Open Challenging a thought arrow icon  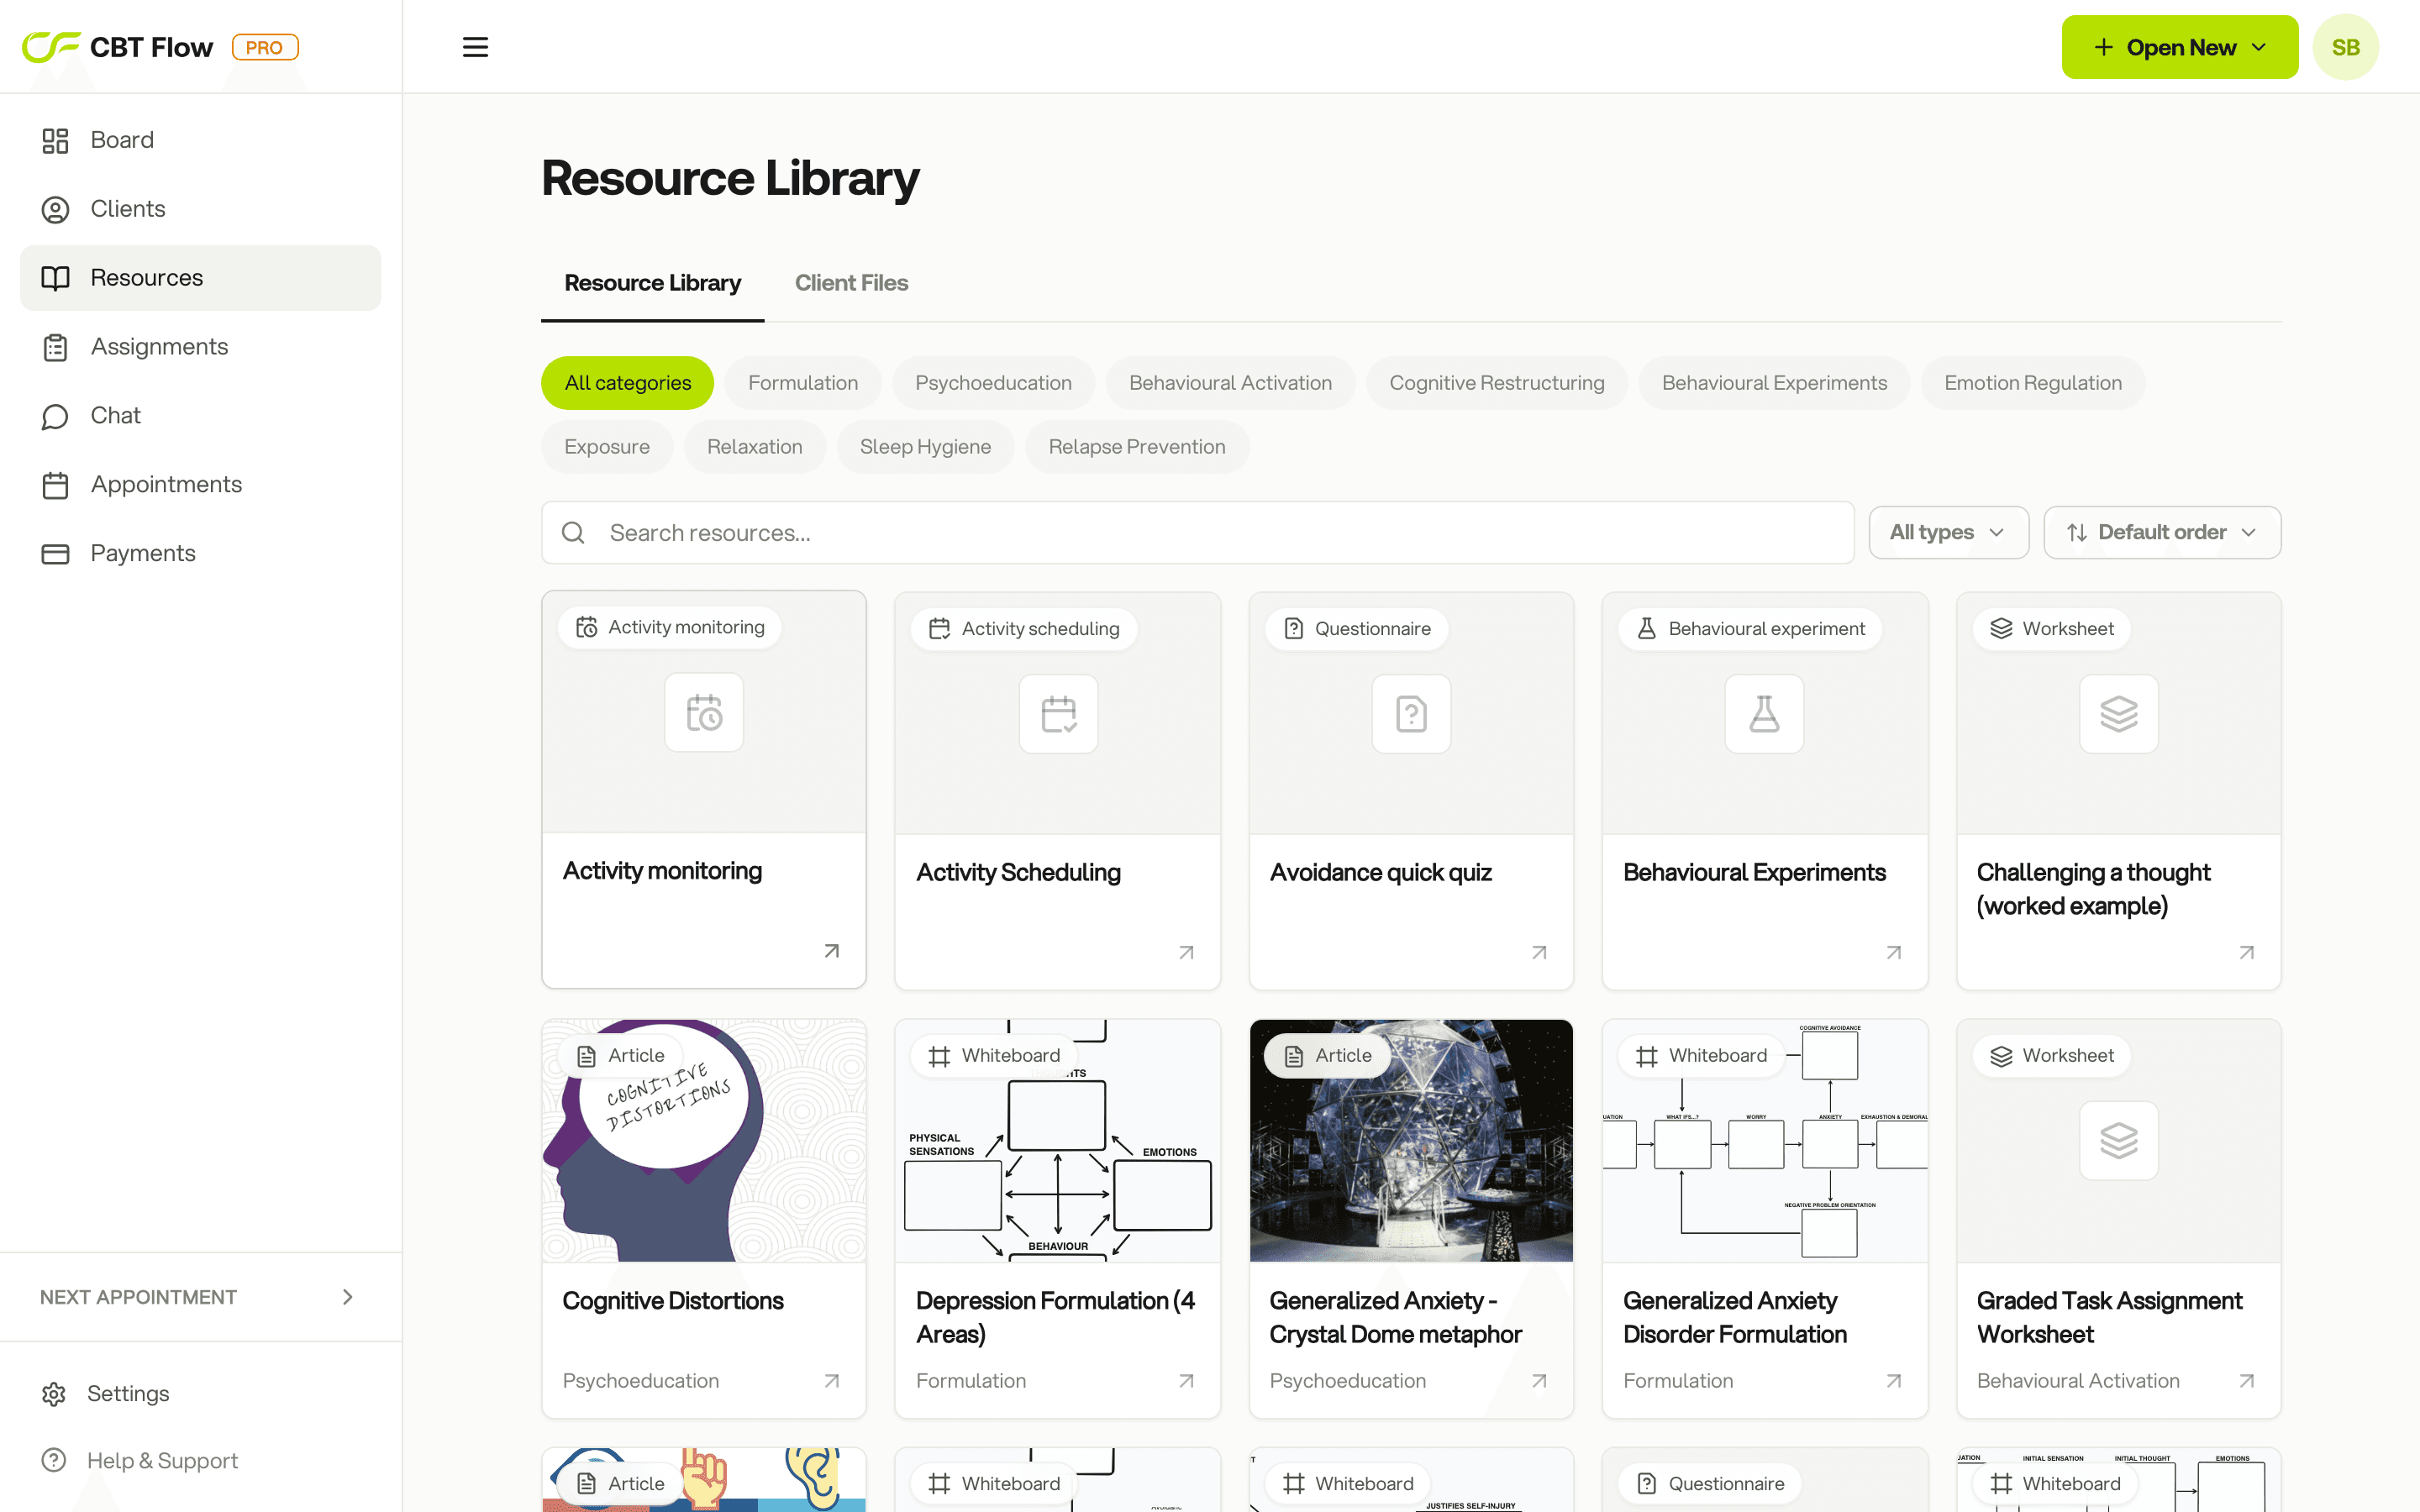click(x=2246, y=952)
